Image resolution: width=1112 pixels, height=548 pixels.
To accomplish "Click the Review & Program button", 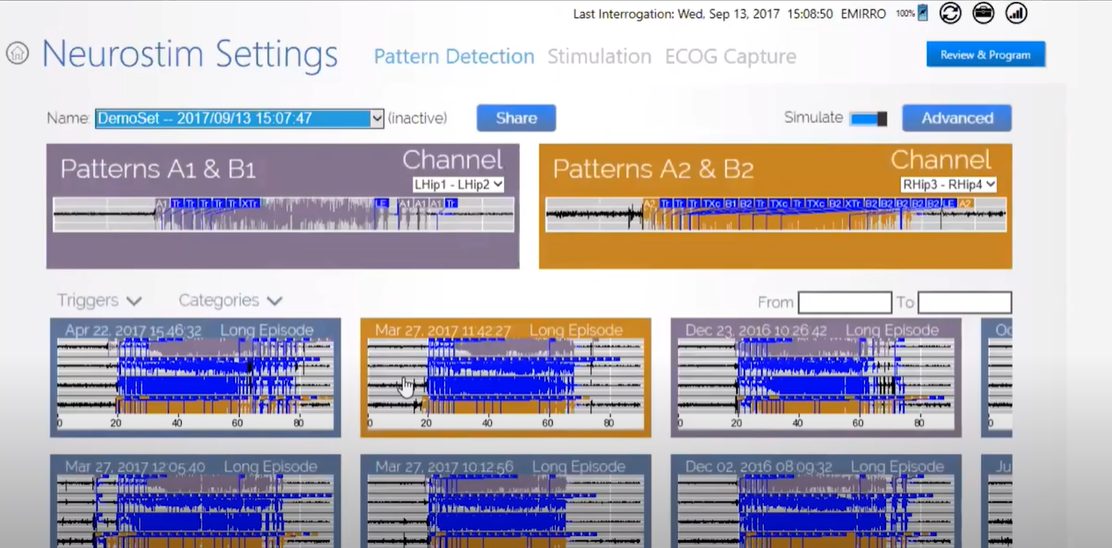I will point(985,55).
